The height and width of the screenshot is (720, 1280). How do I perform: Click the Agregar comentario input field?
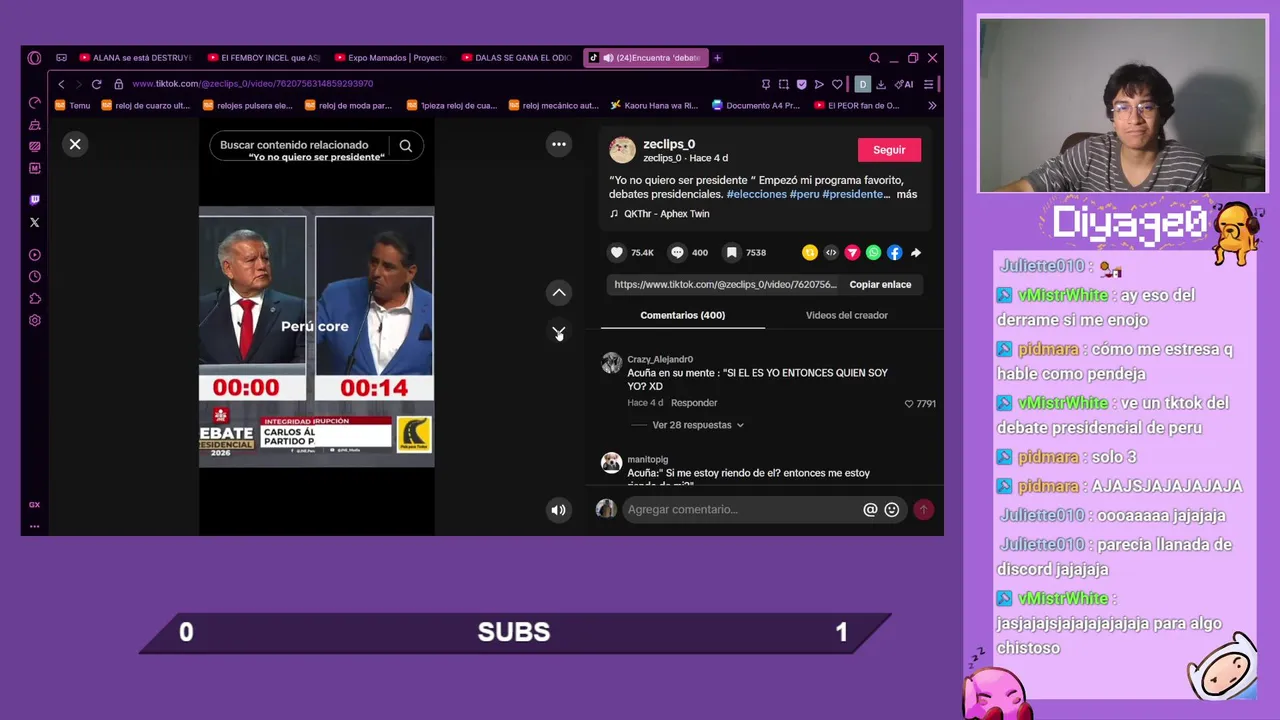click(x=740, y=510)
